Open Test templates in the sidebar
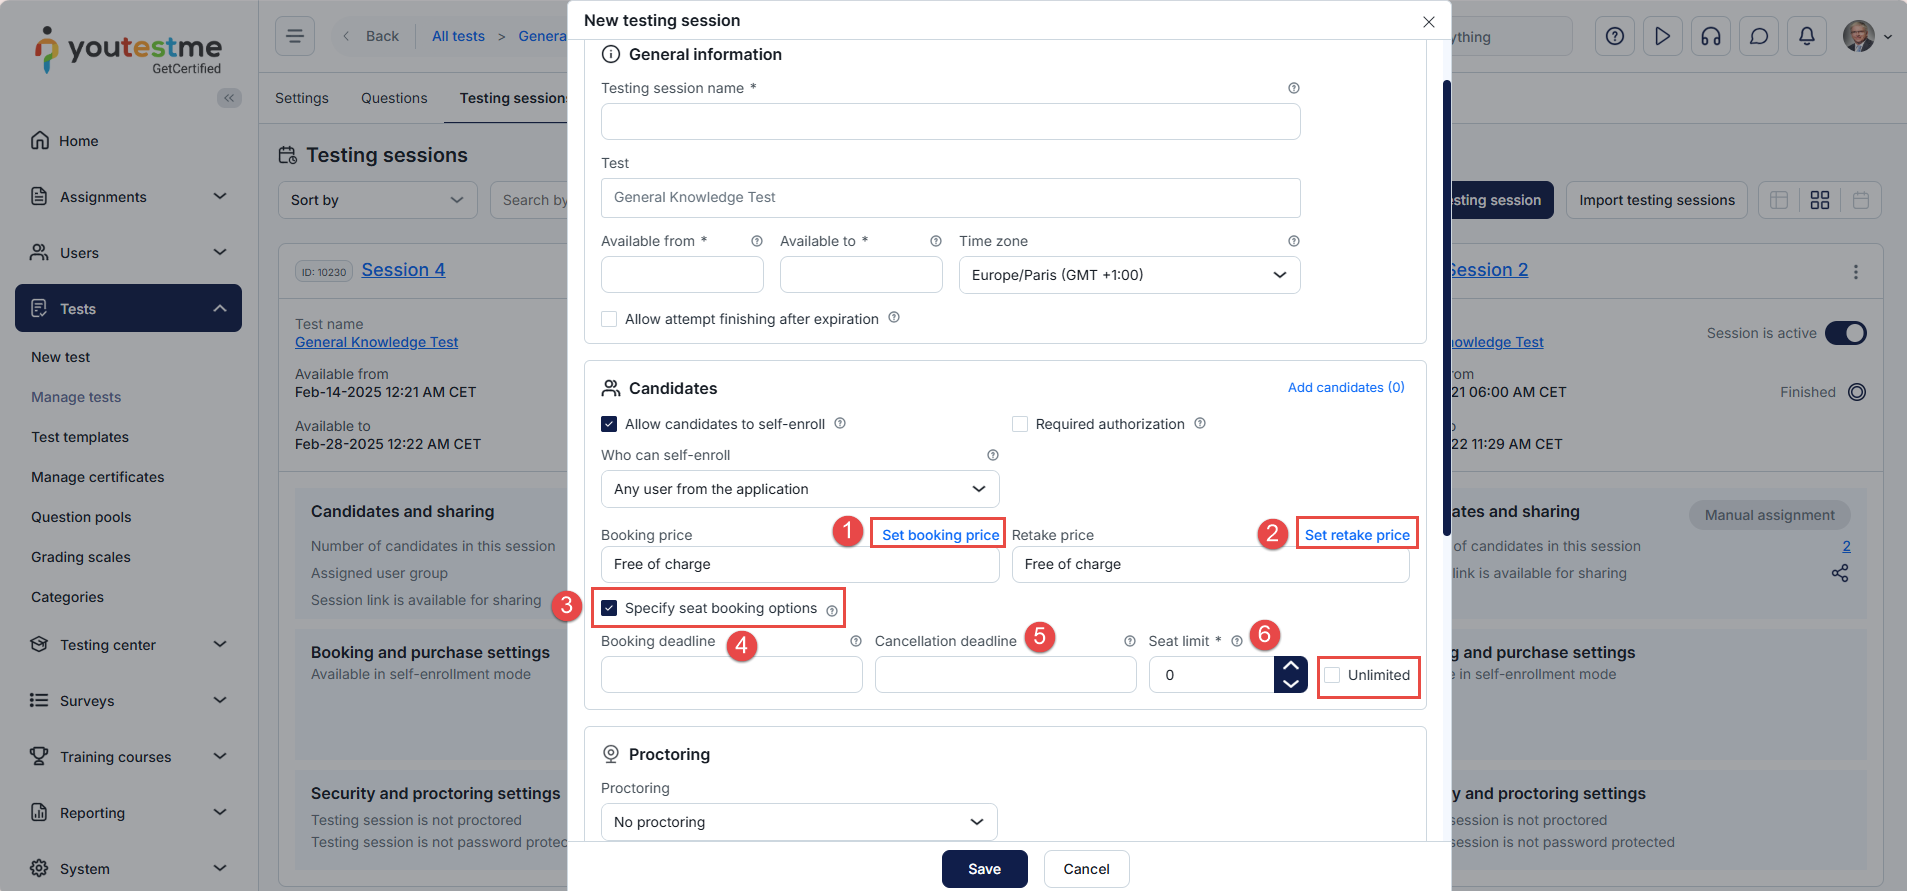Screen dimensions: 1907x891 [80, 437]
